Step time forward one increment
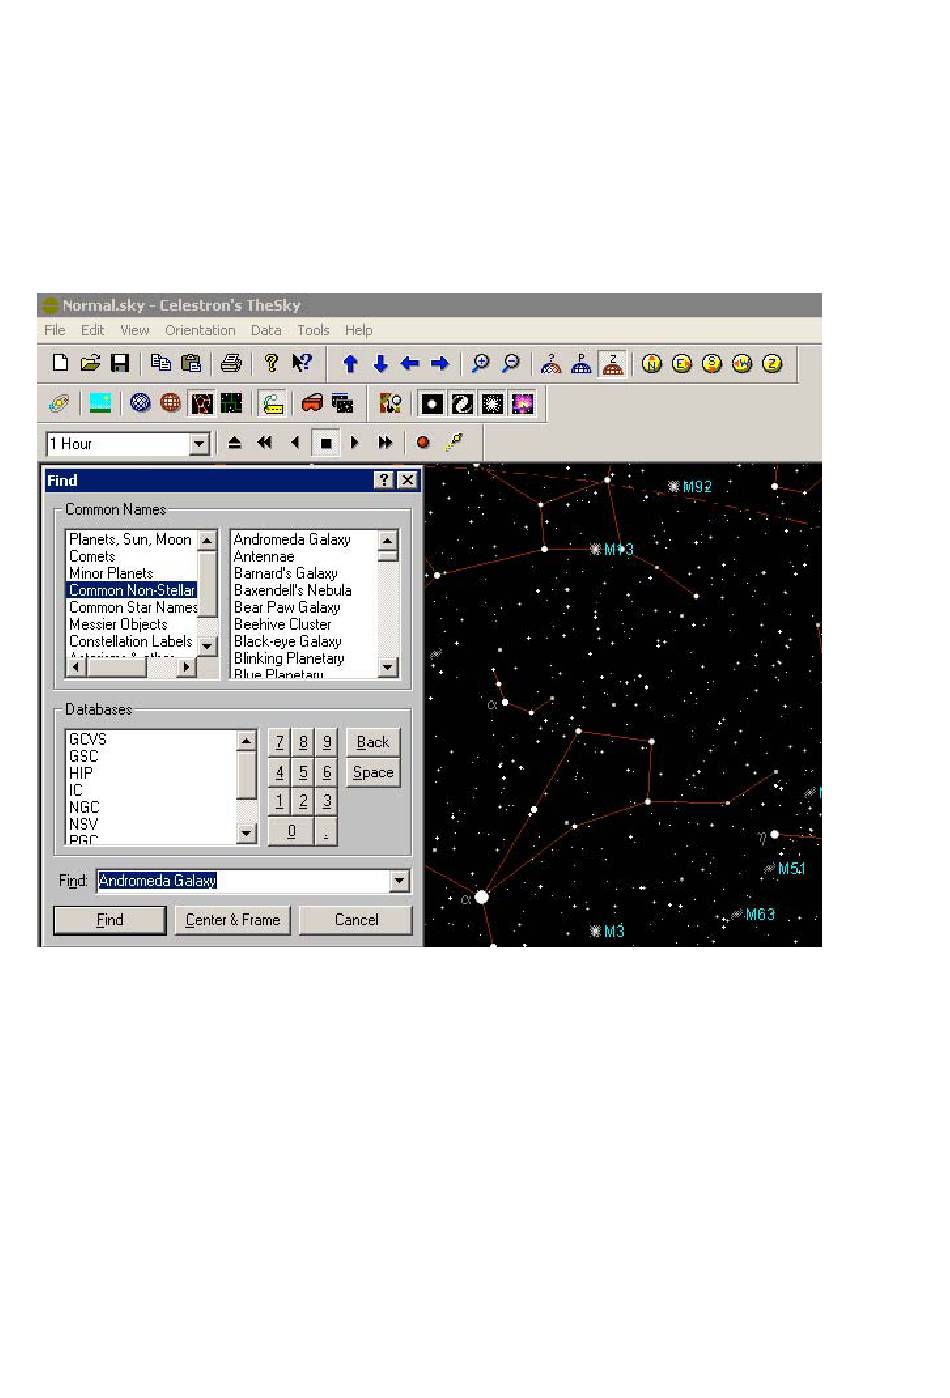 click(x=355, y=443)
